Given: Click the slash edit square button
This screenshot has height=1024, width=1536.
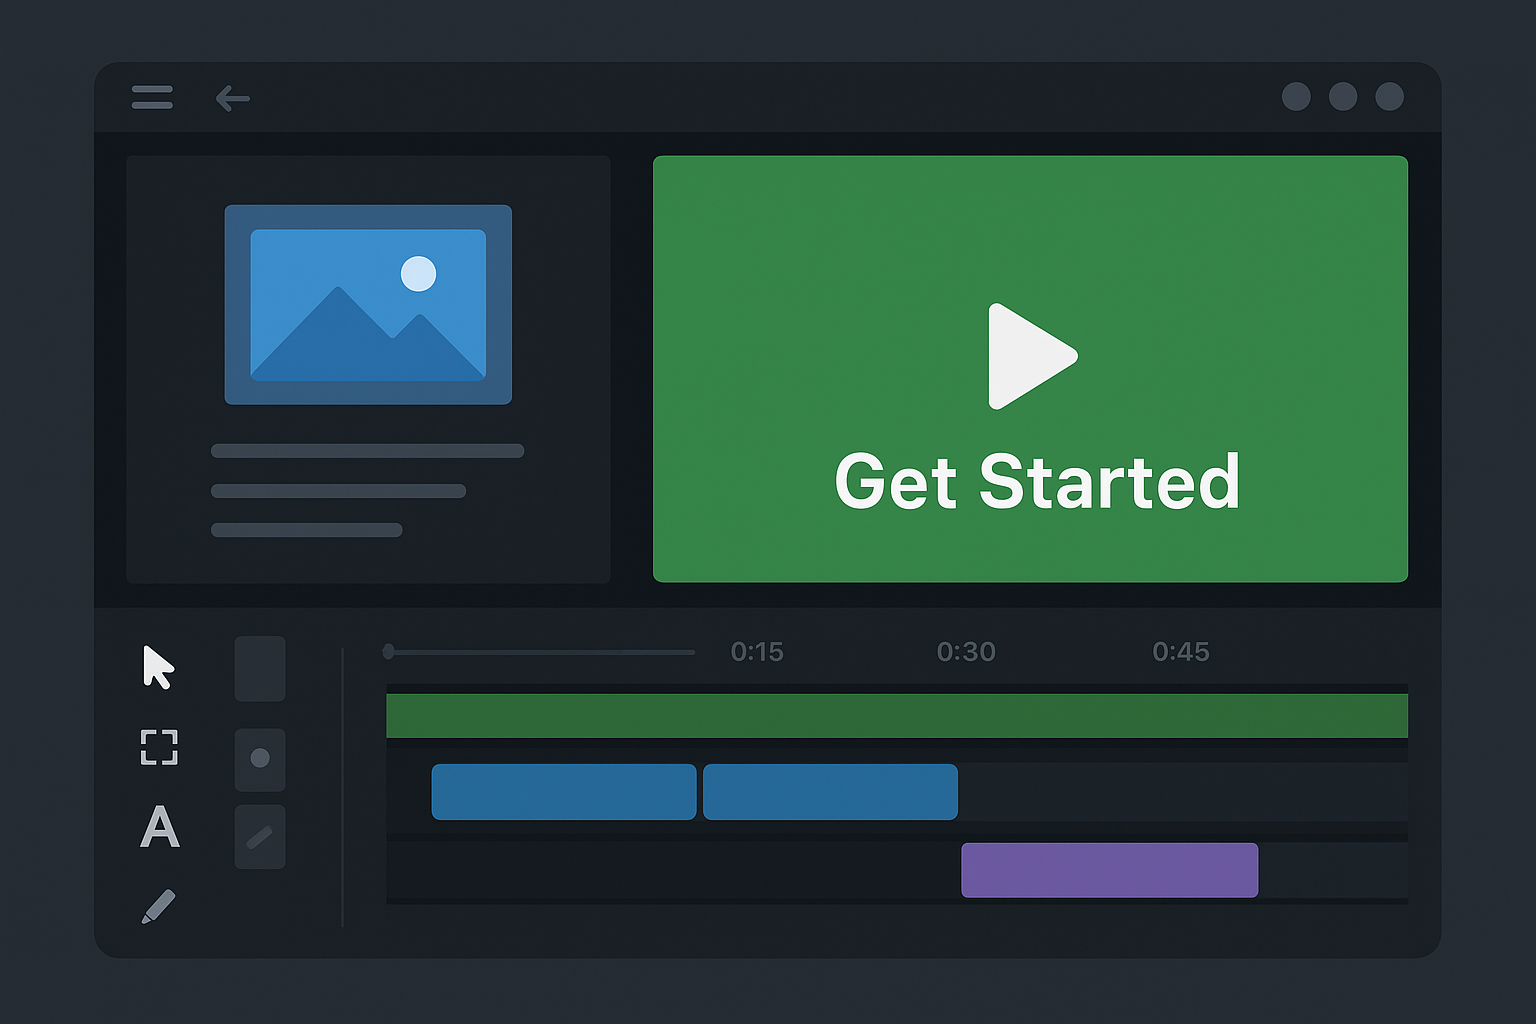Looking at the screenshot, I should coord(260,837).
